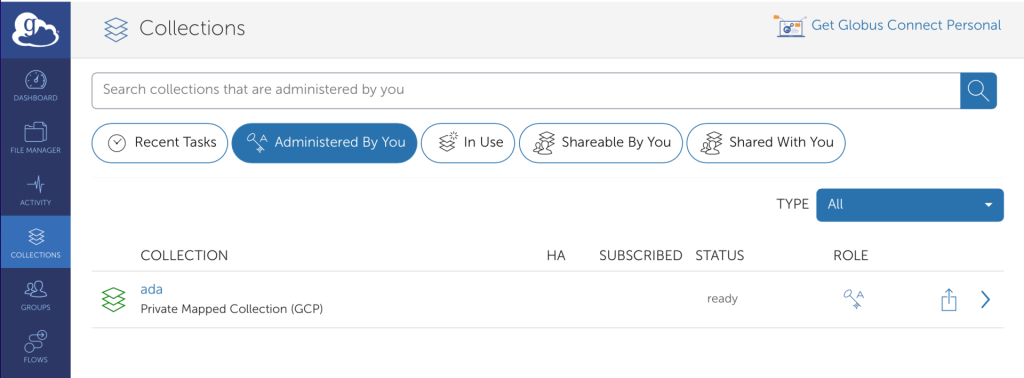This screenshot has height=378, width=1024.
Task: Go to Activity in the sidebar
Action: point(35,190)
